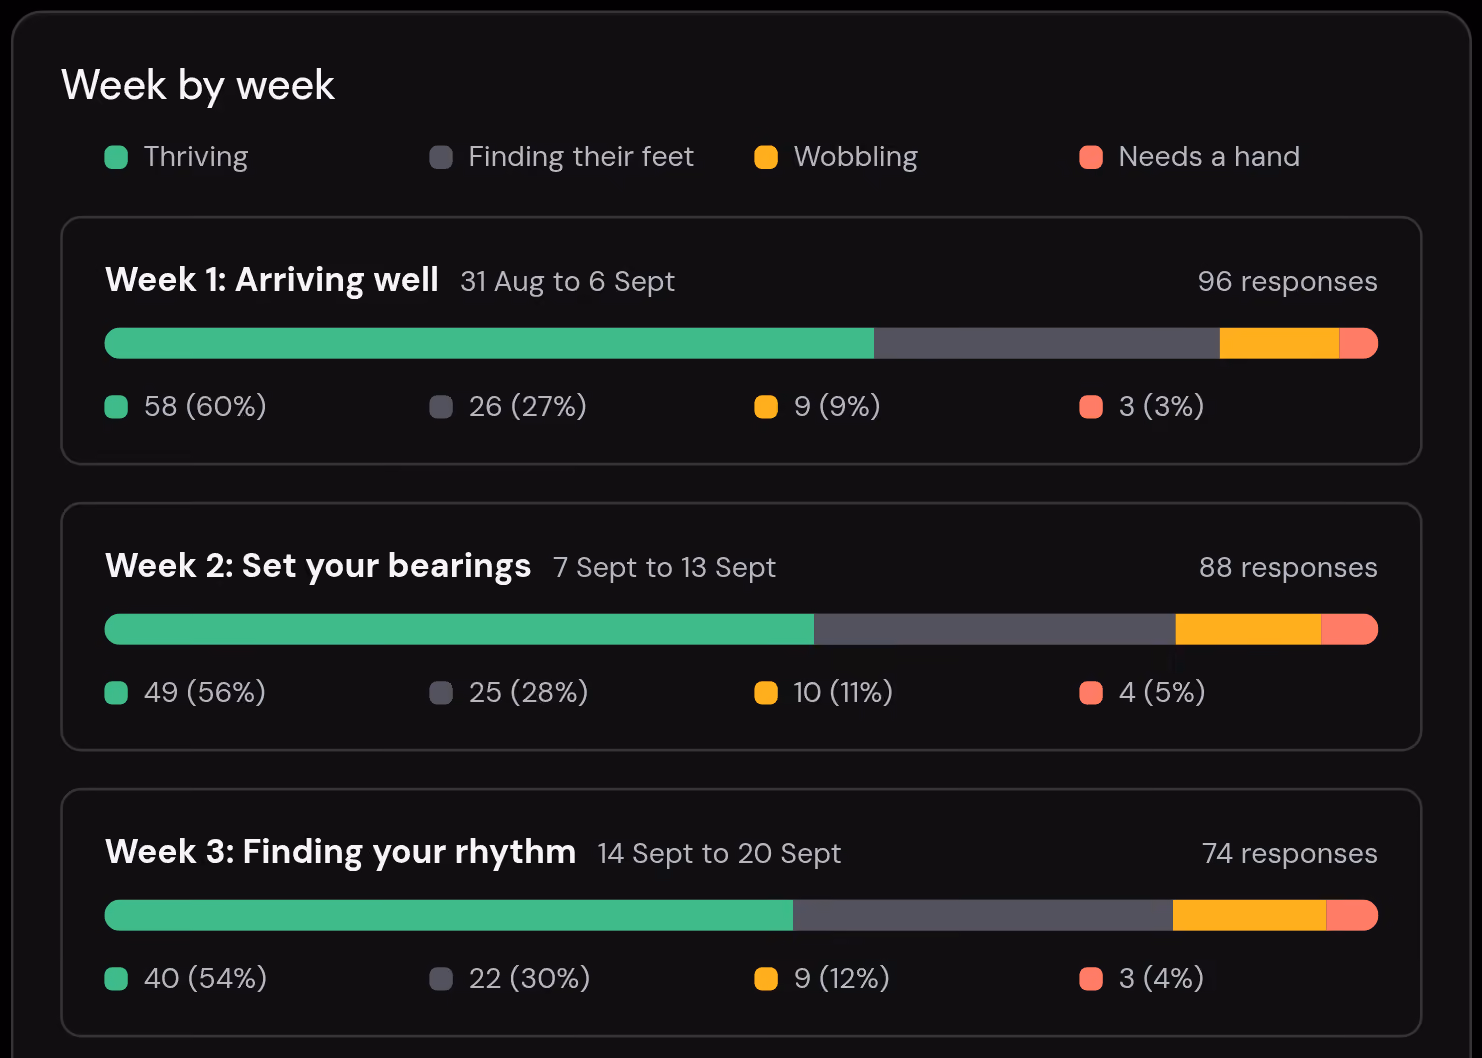Click red segment in Week 1 bar
Viewport: 1482px width, 1058px height.
1359,343
